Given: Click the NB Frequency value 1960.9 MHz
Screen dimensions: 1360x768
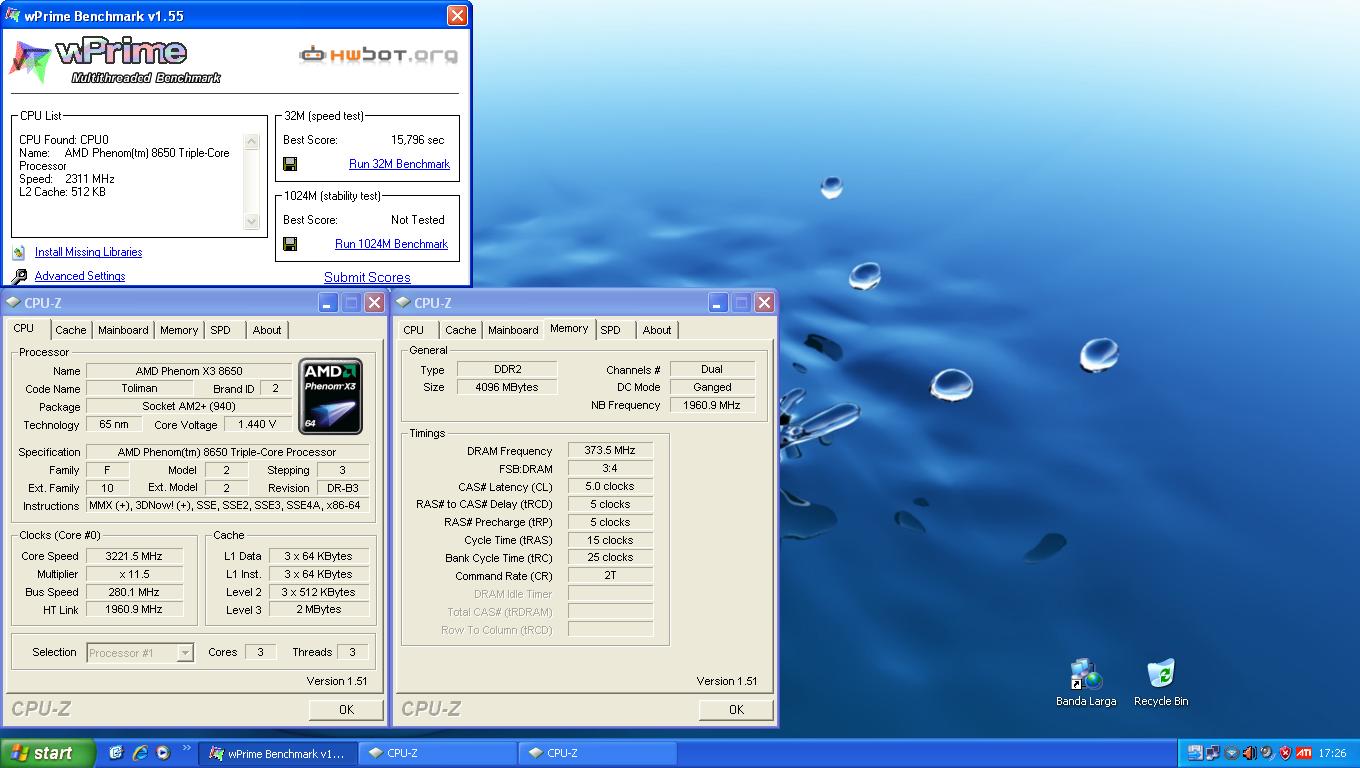Looking at the screenshot, I should 712,405.
